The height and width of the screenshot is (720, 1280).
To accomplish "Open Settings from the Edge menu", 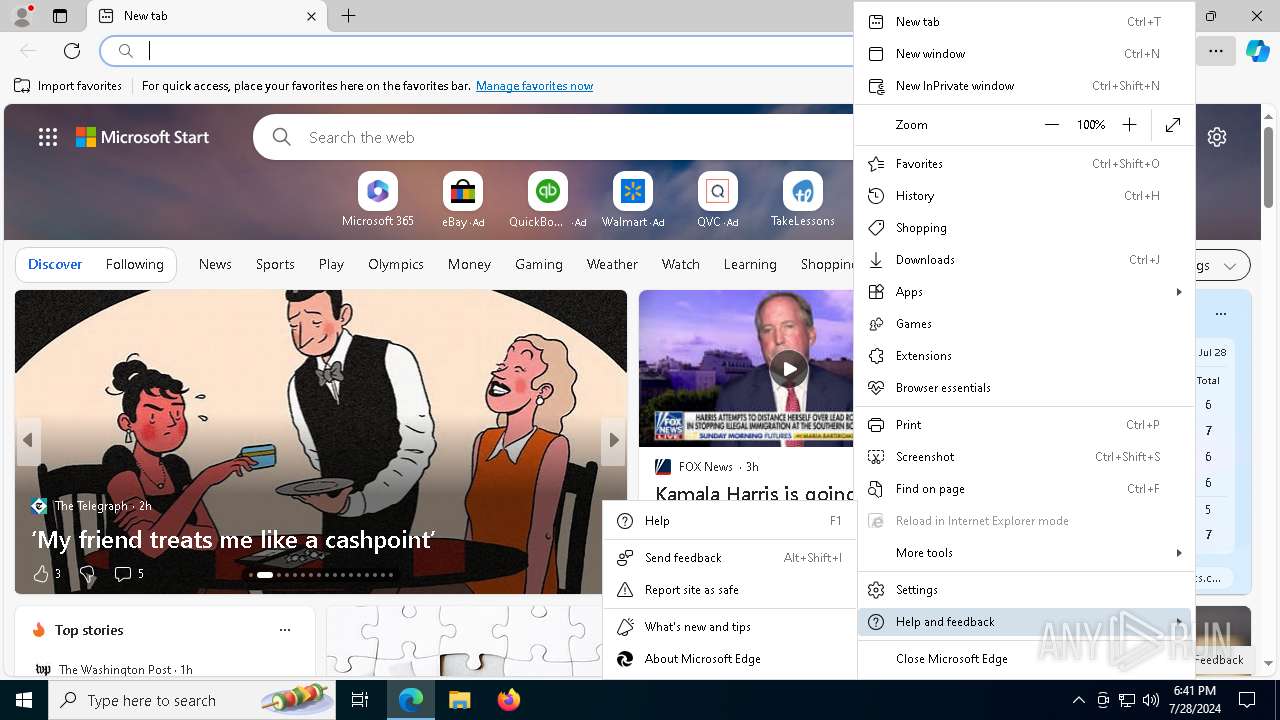I will pyautogui.click(x=1025, y=590).
